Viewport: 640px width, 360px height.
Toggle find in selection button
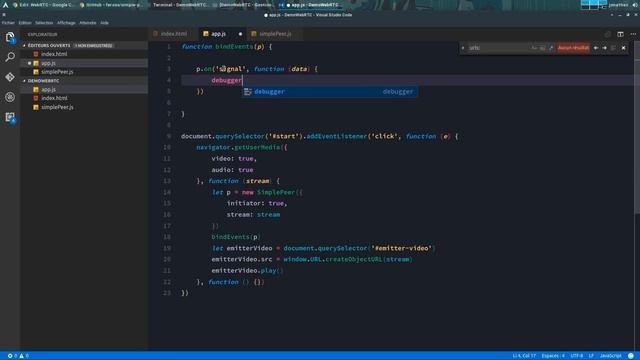(613, 48)
